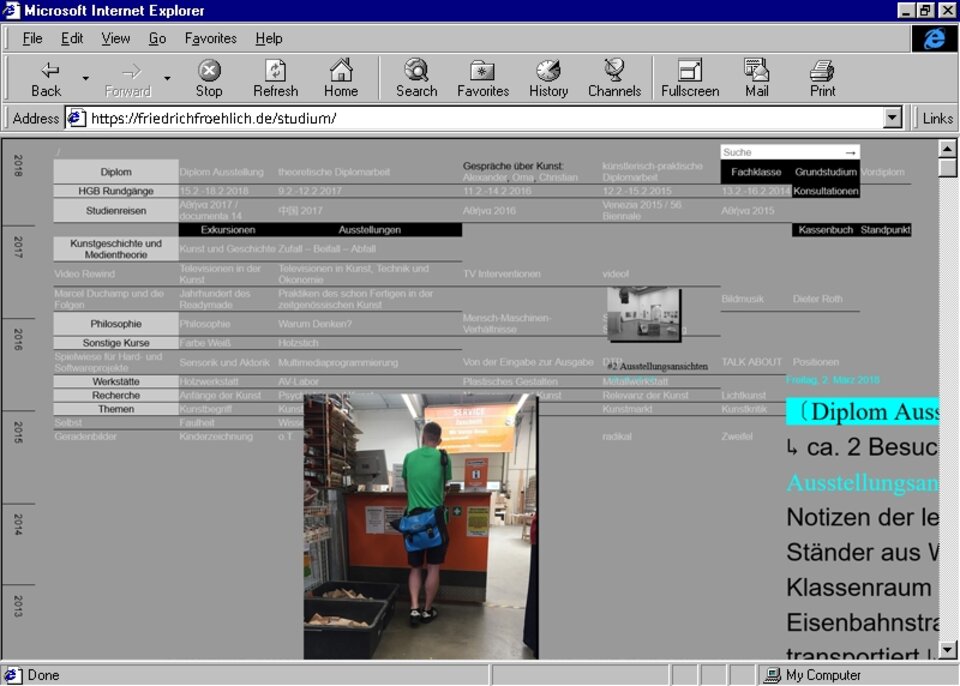
Task: Open theoretische Diplomarbeit link
Action: 334,172
